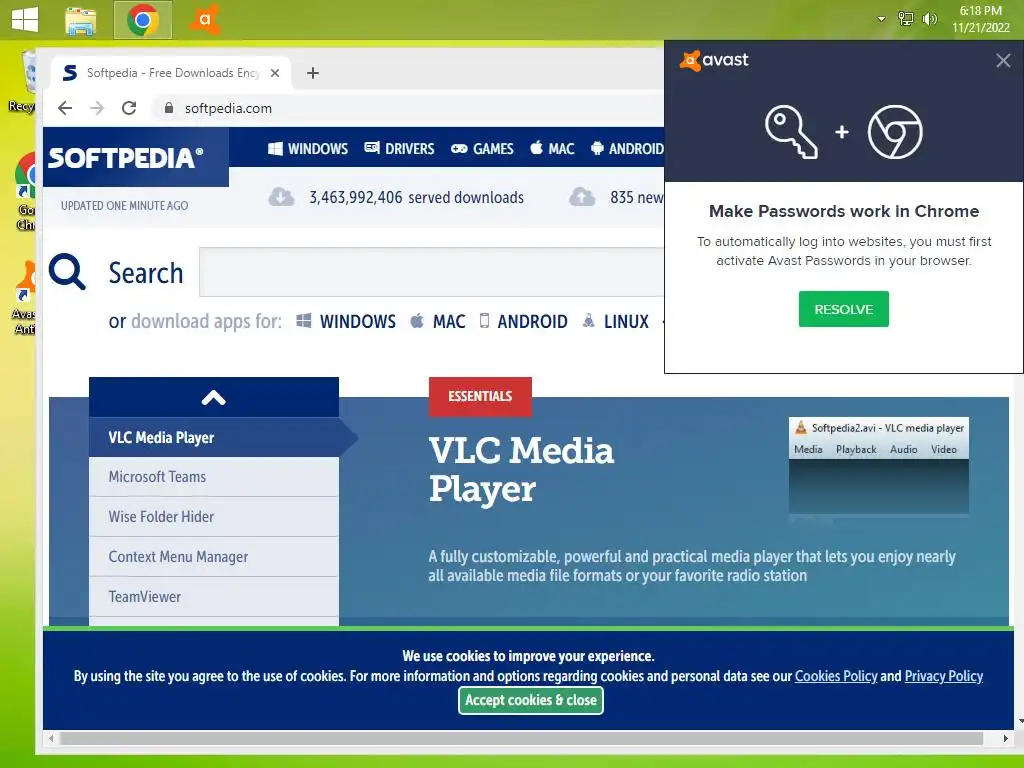Click the Softpedia search field

[431, 272]
